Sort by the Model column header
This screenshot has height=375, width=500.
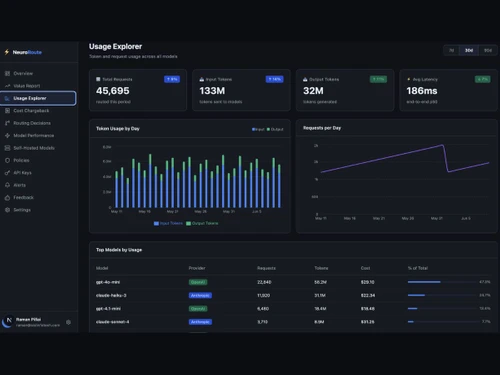102,268
